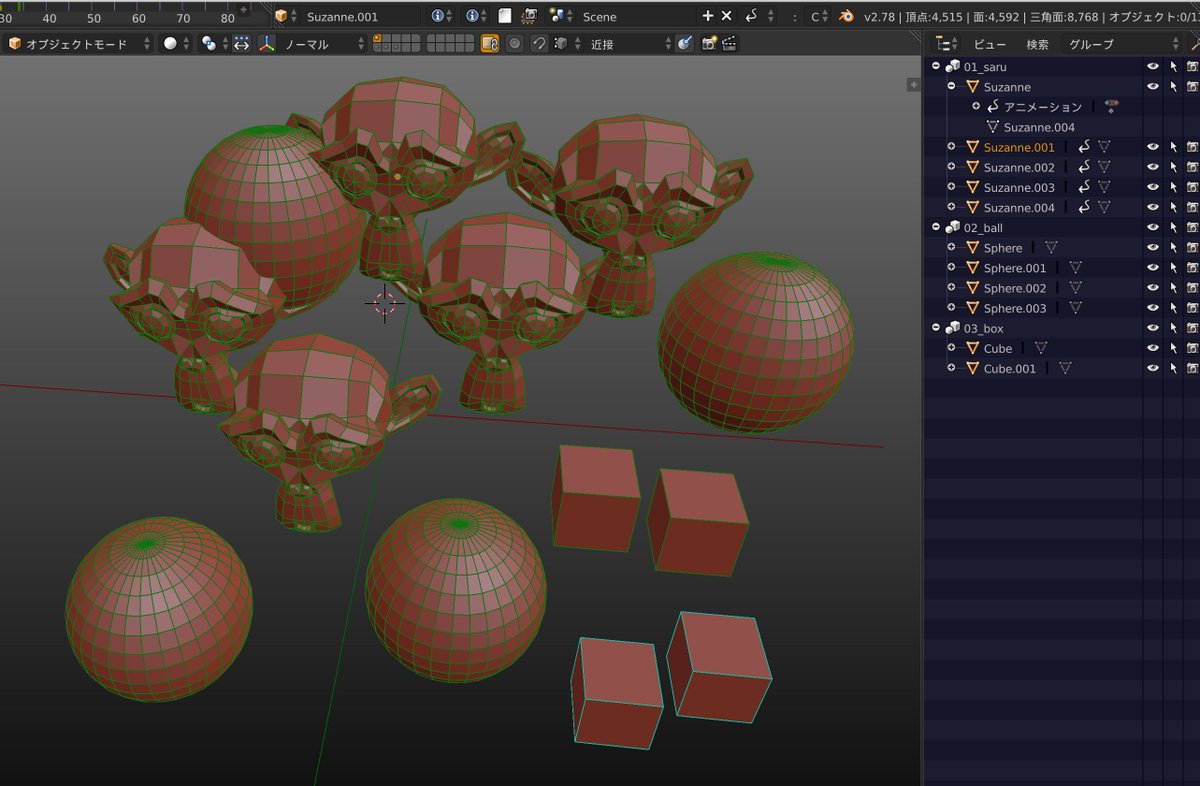Image resolution: width=1200 pixels, height=786 pixels.
Task: Toggle the proportional editing icon
Action: [x=514, y=44]
